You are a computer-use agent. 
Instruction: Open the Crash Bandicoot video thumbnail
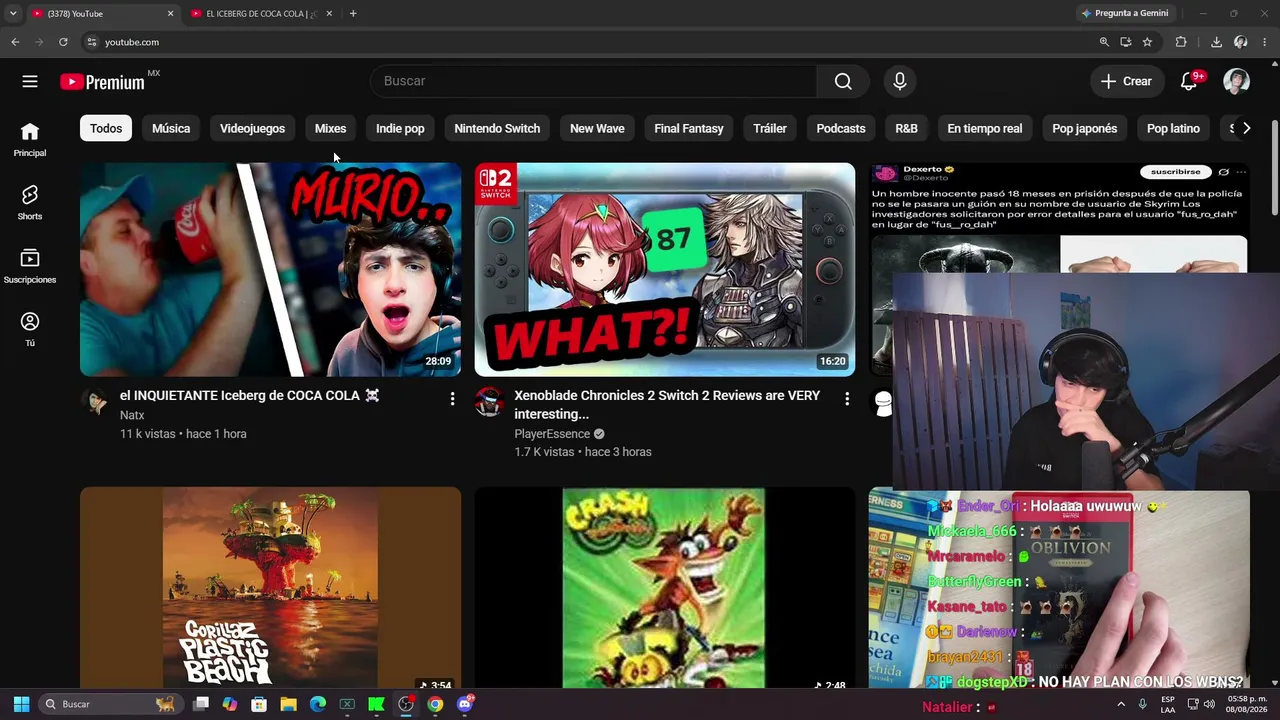pyautogui.click(x=665, y=588)
